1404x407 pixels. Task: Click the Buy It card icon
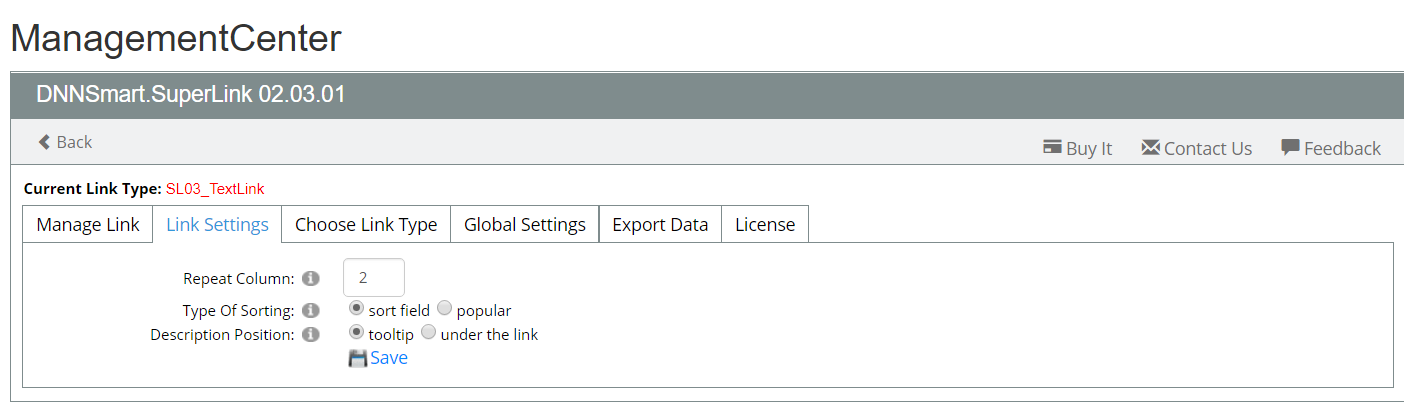pos(1052,147)
